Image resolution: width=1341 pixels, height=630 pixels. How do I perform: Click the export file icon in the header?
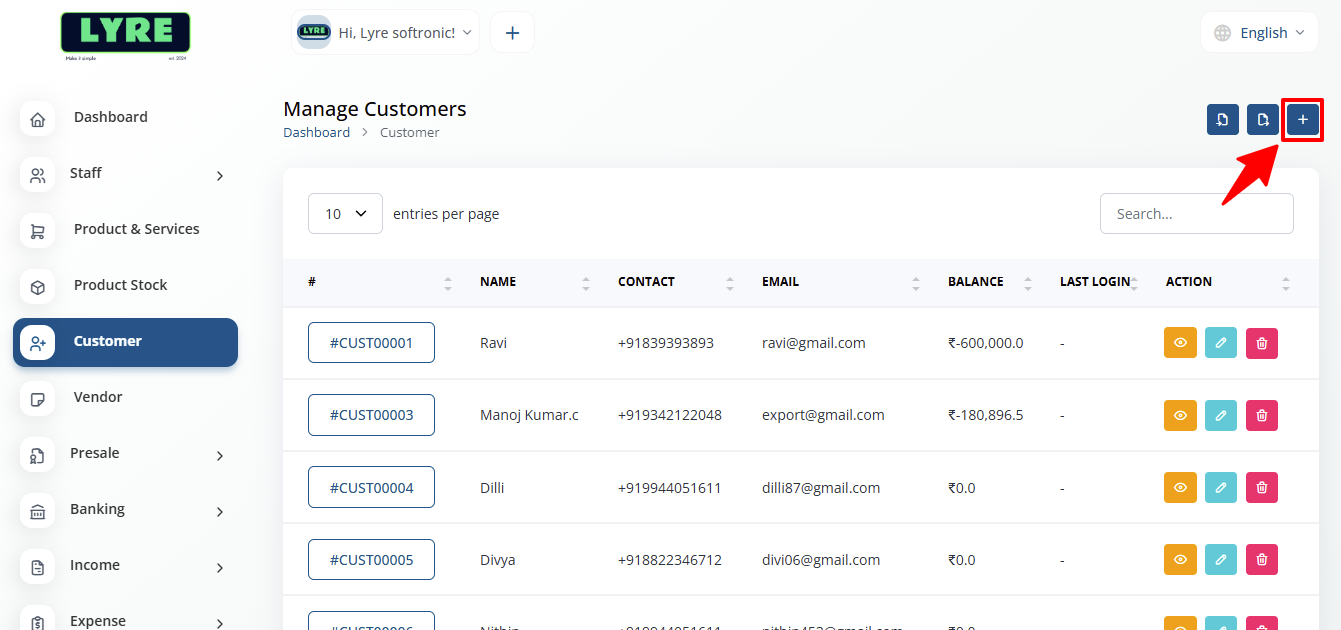pos(1262,119)
